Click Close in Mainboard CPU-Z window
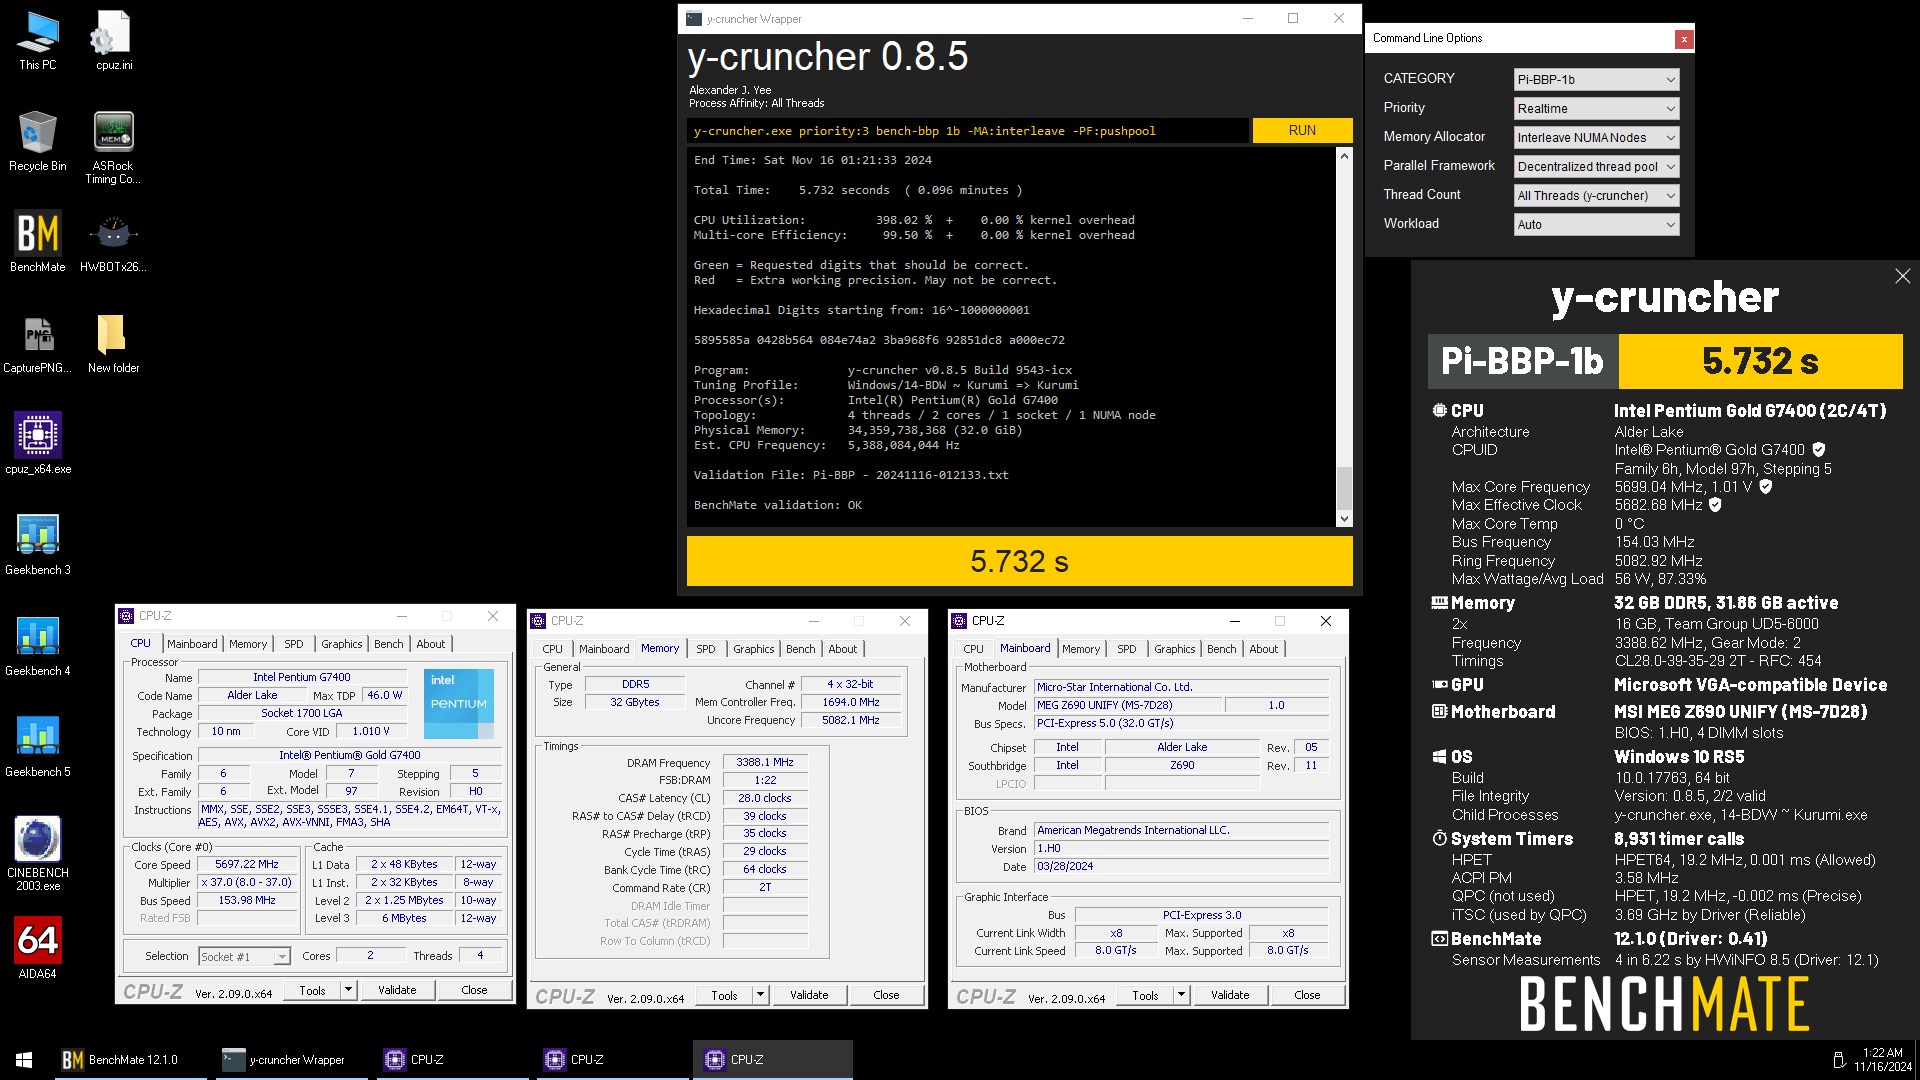This screenshot has width=1920, height=1080. (1307, 995)
